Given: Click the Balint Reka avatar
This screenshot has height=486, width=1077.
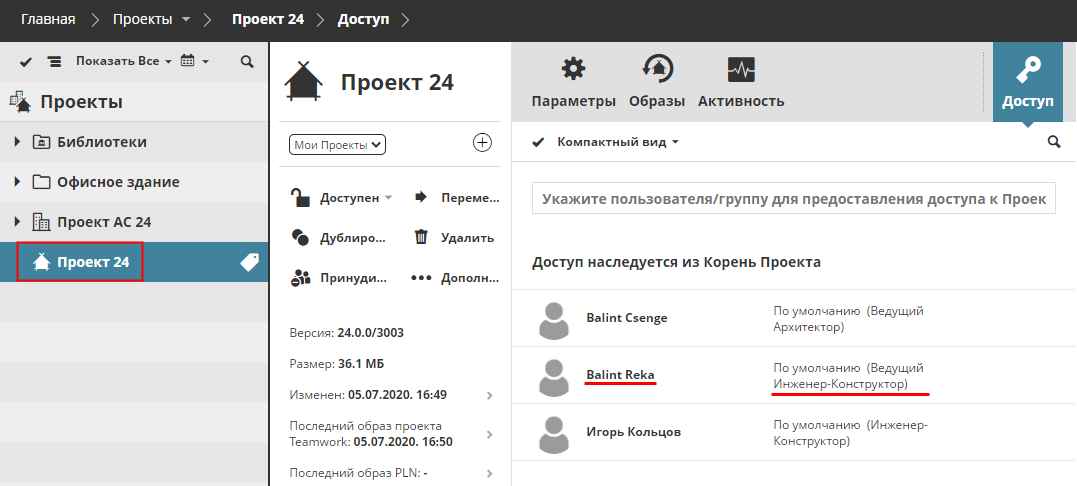Looking at the screenshot, I should click(554, 378).
